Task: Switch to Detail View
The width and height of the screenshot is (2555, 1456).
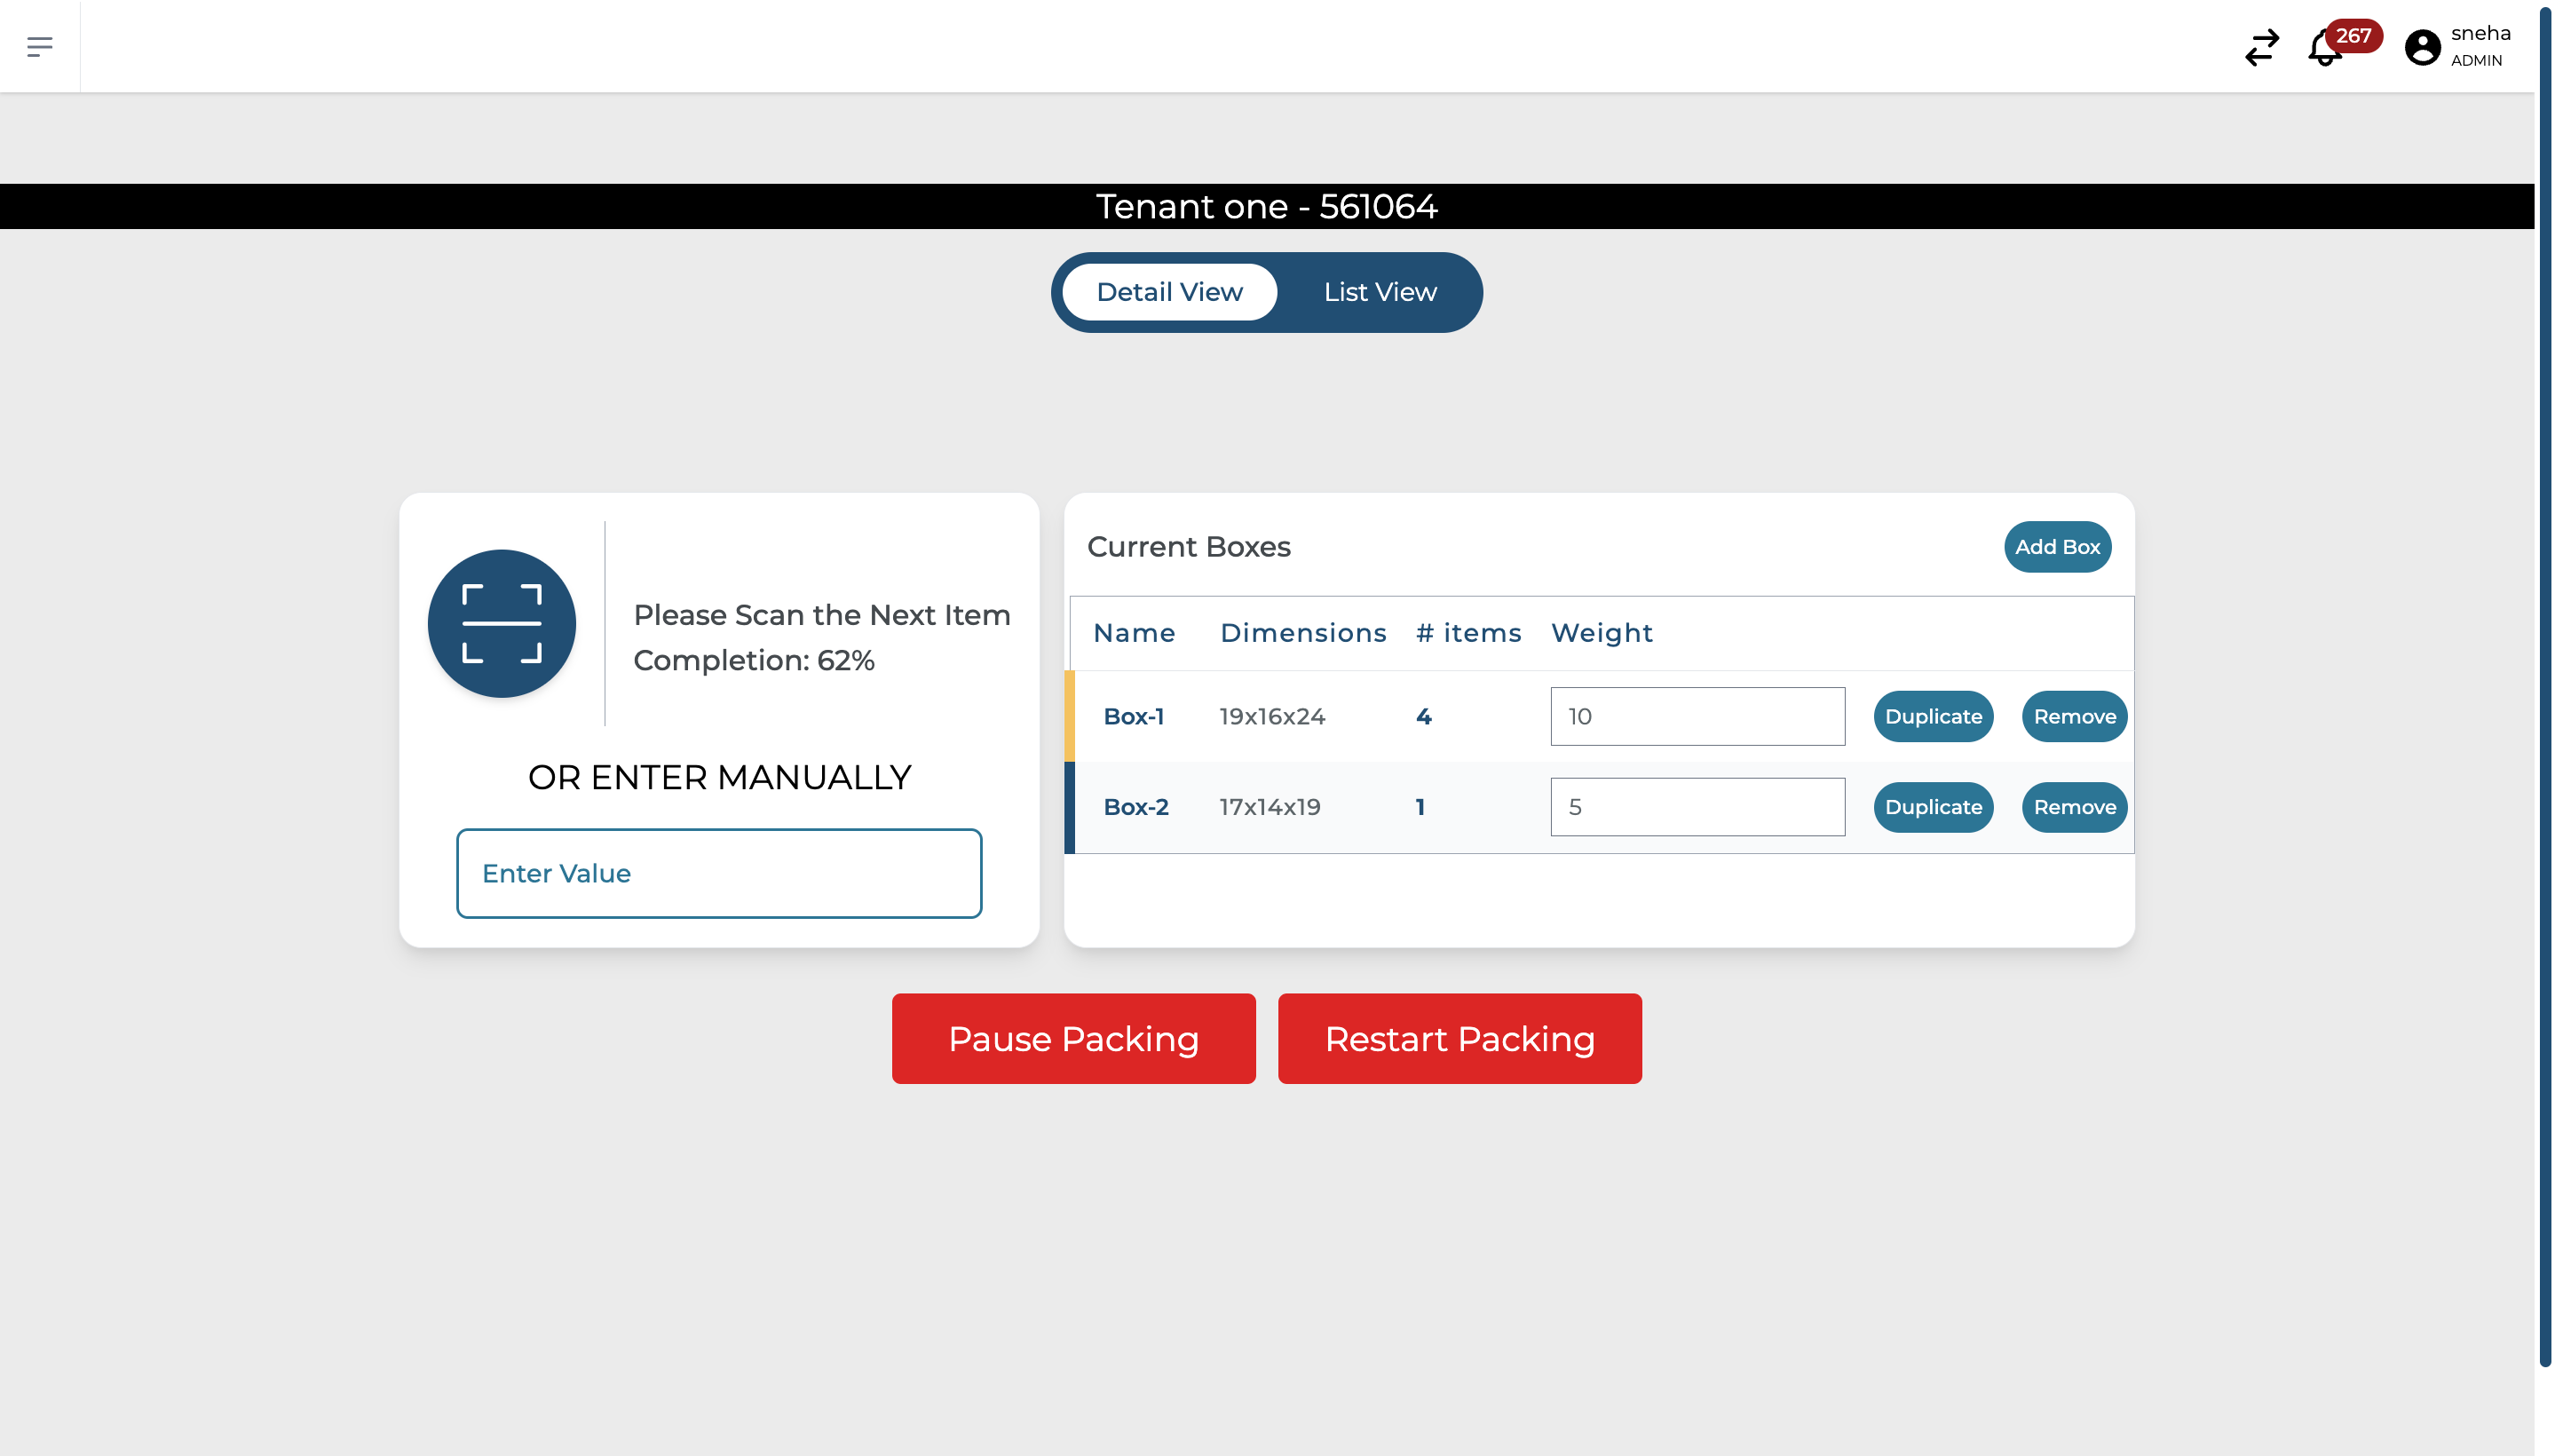Action: 1168,292
